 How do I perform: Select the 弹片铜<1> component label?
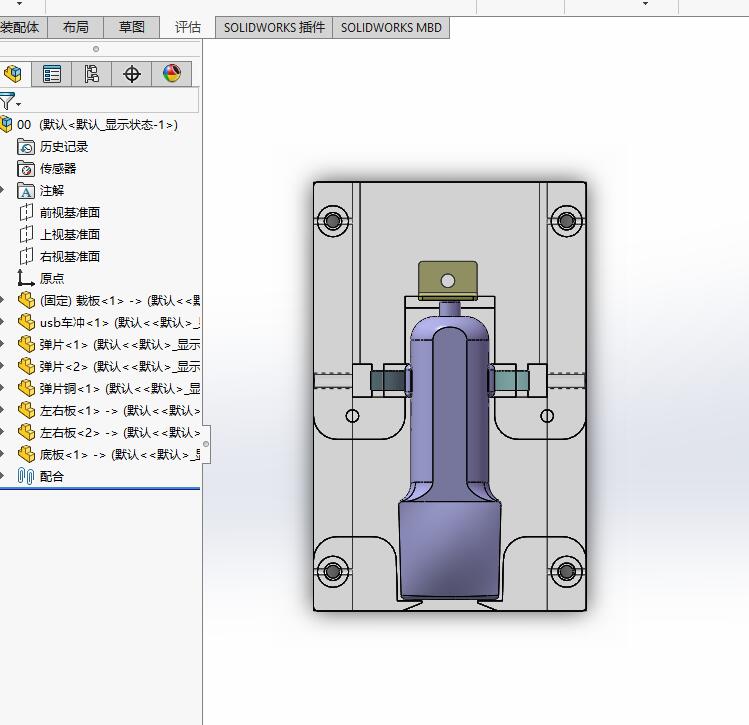119,388
